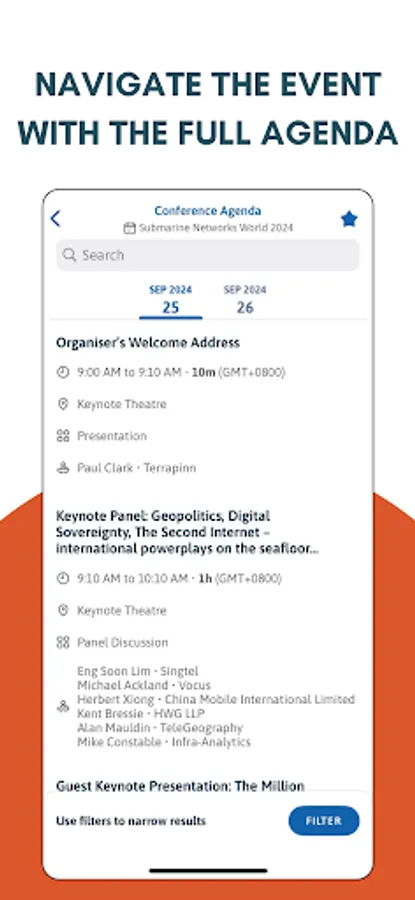The height and width of the screenshot is (900, 415).
Task: Open Organiser's Welcome Address session
Action: [148, 343]
